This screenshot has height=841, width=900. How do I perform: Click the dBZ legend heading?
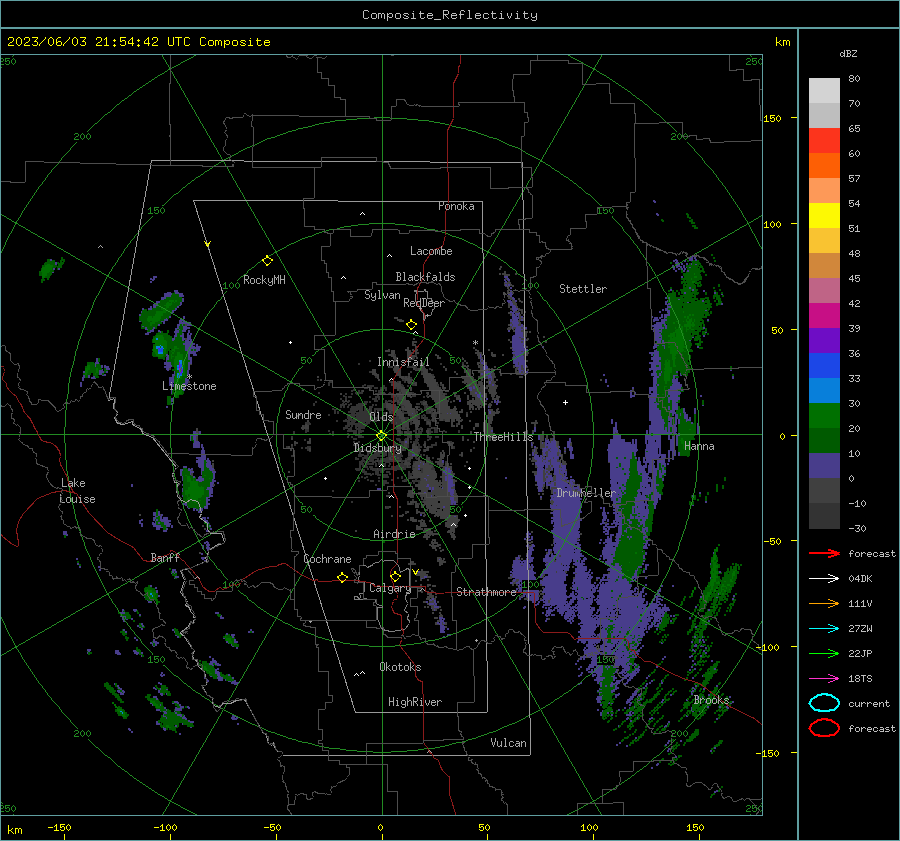[848, 53]
